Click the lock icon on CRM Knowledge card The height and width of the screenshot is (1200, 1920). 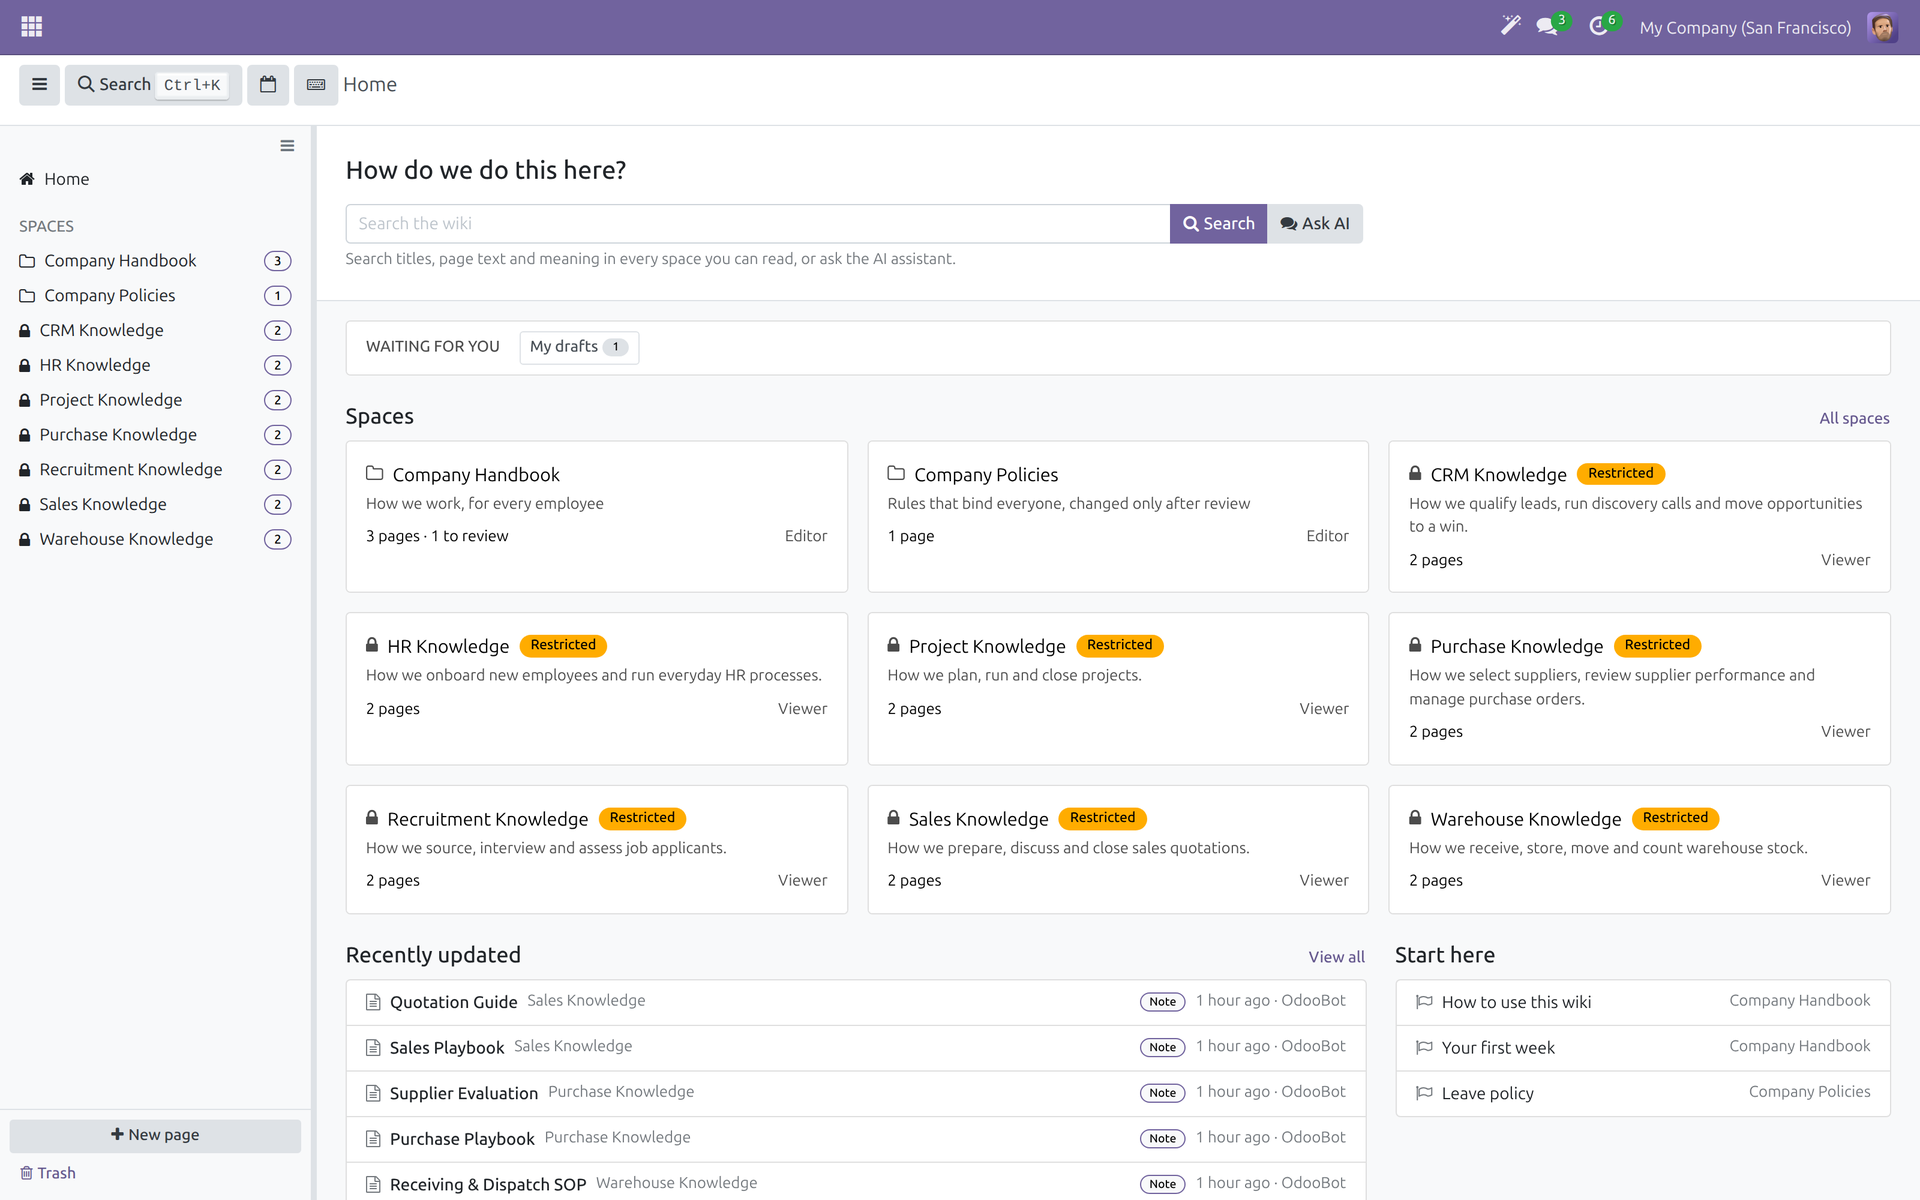pyautogui.click(x=1415, y=473)
